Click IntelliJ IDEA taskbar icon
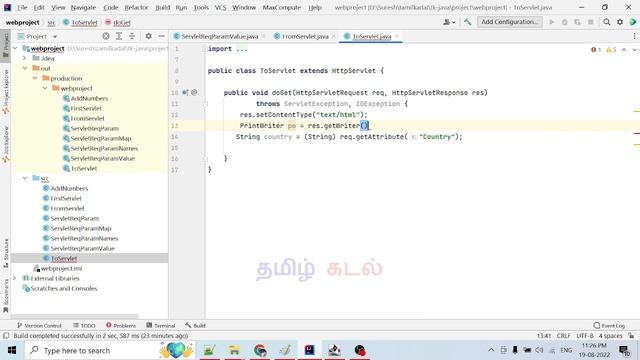640x360 pixels. pos(310,350)
